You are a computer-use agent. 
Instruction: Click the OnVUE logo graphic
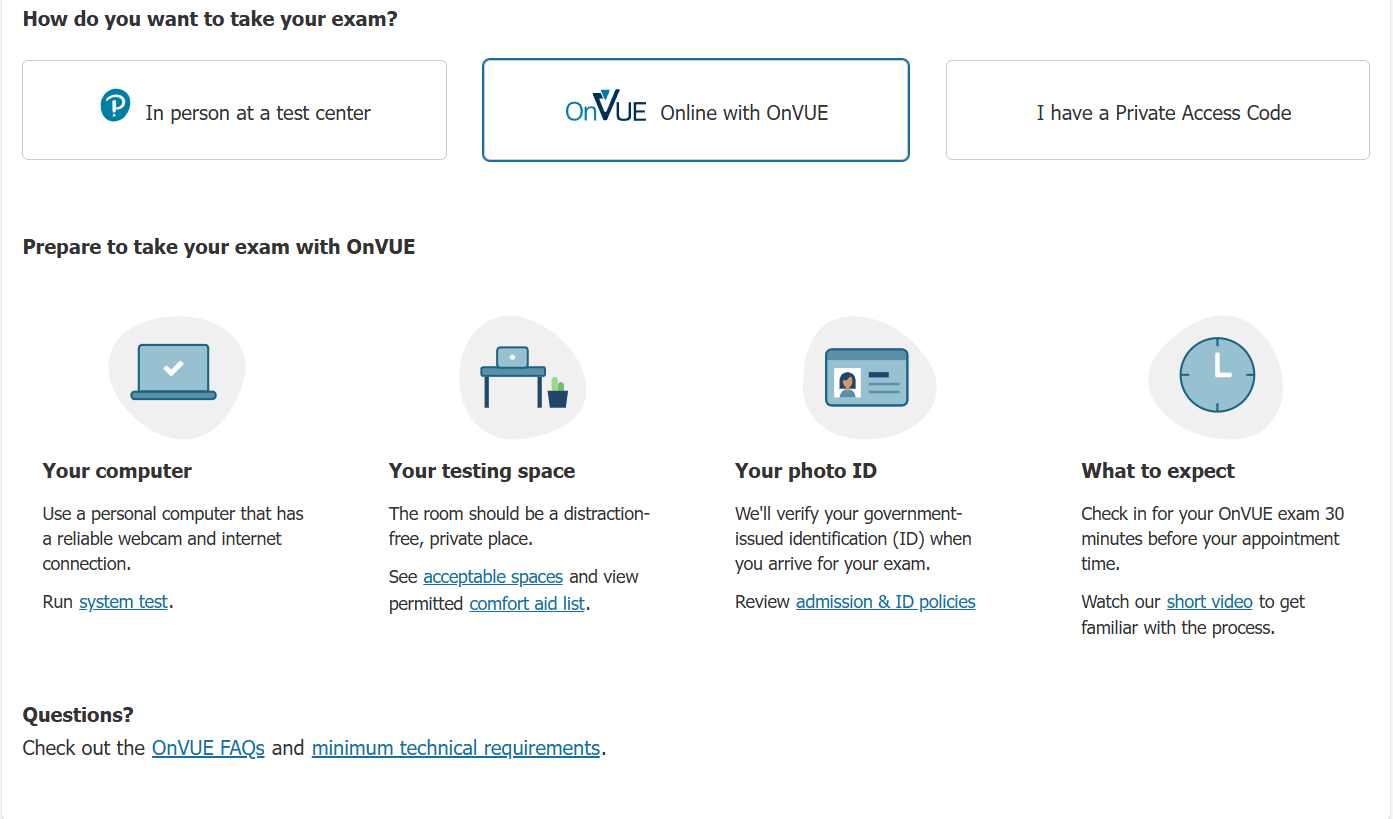coord(606,107)
